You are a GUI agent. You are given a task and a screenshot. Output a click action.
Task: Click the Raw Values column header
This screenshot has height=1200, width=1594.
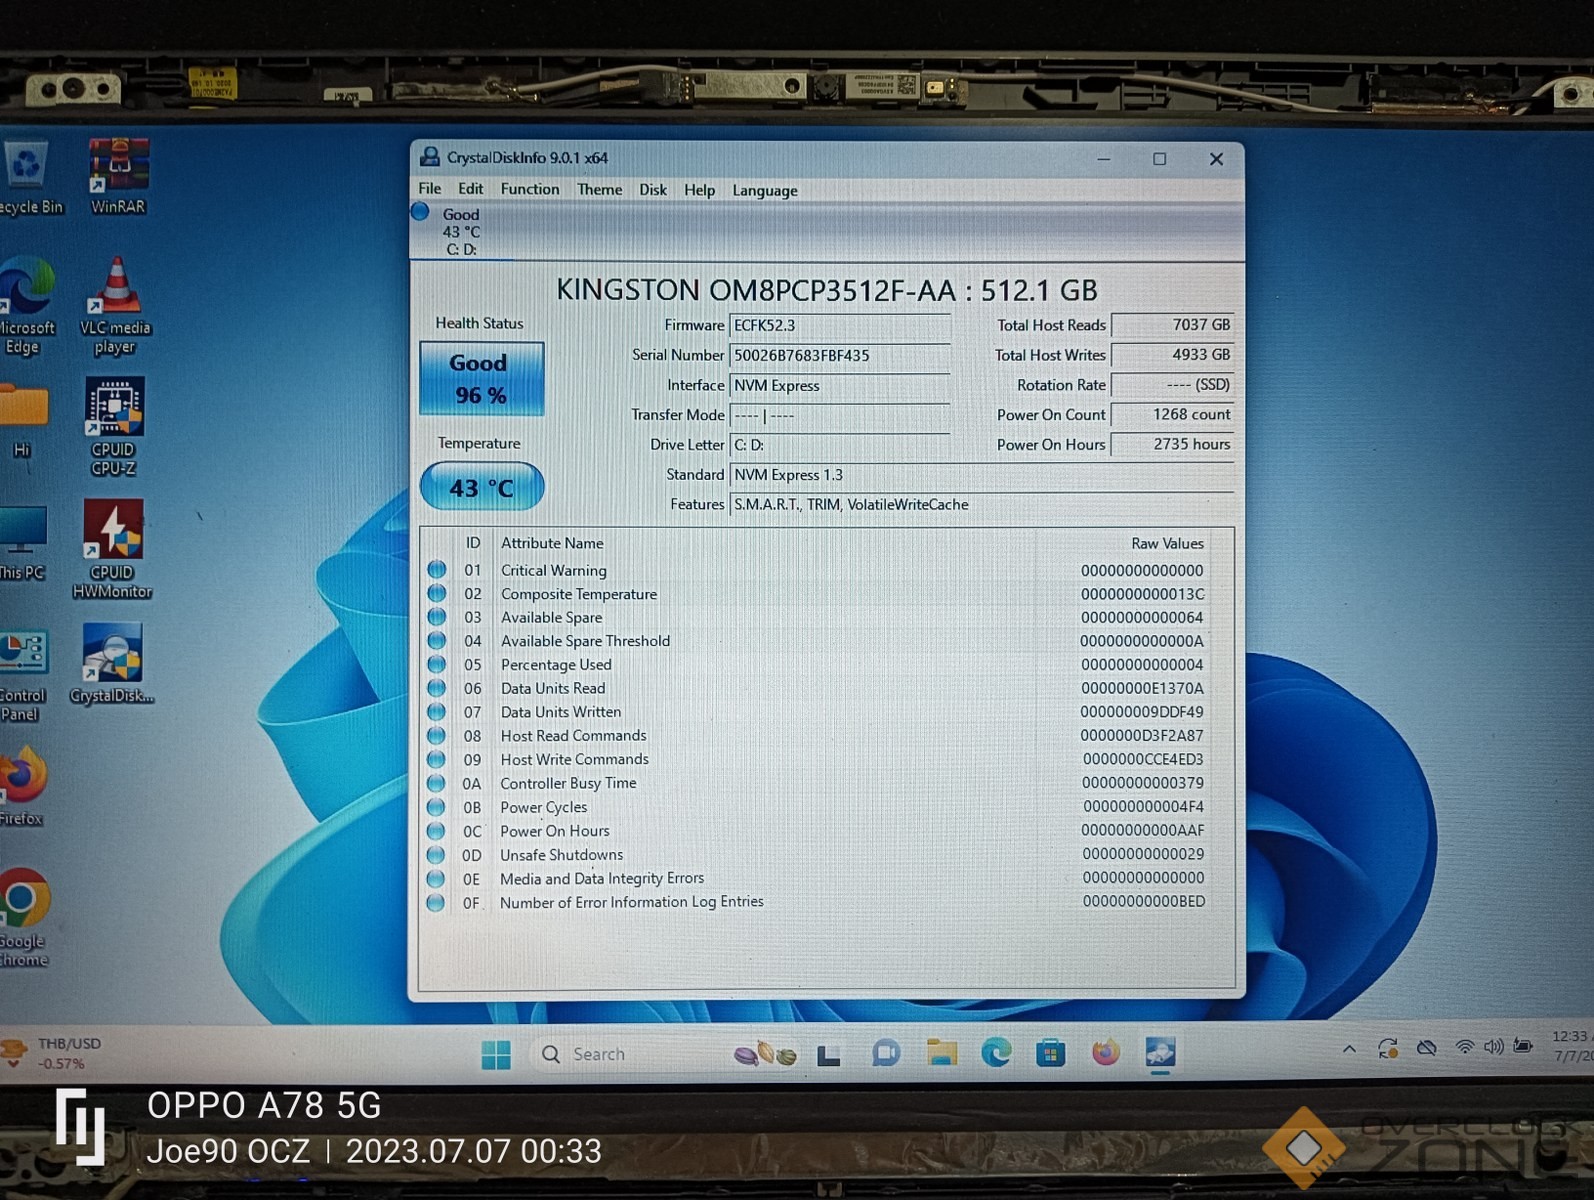point(1167,543)
